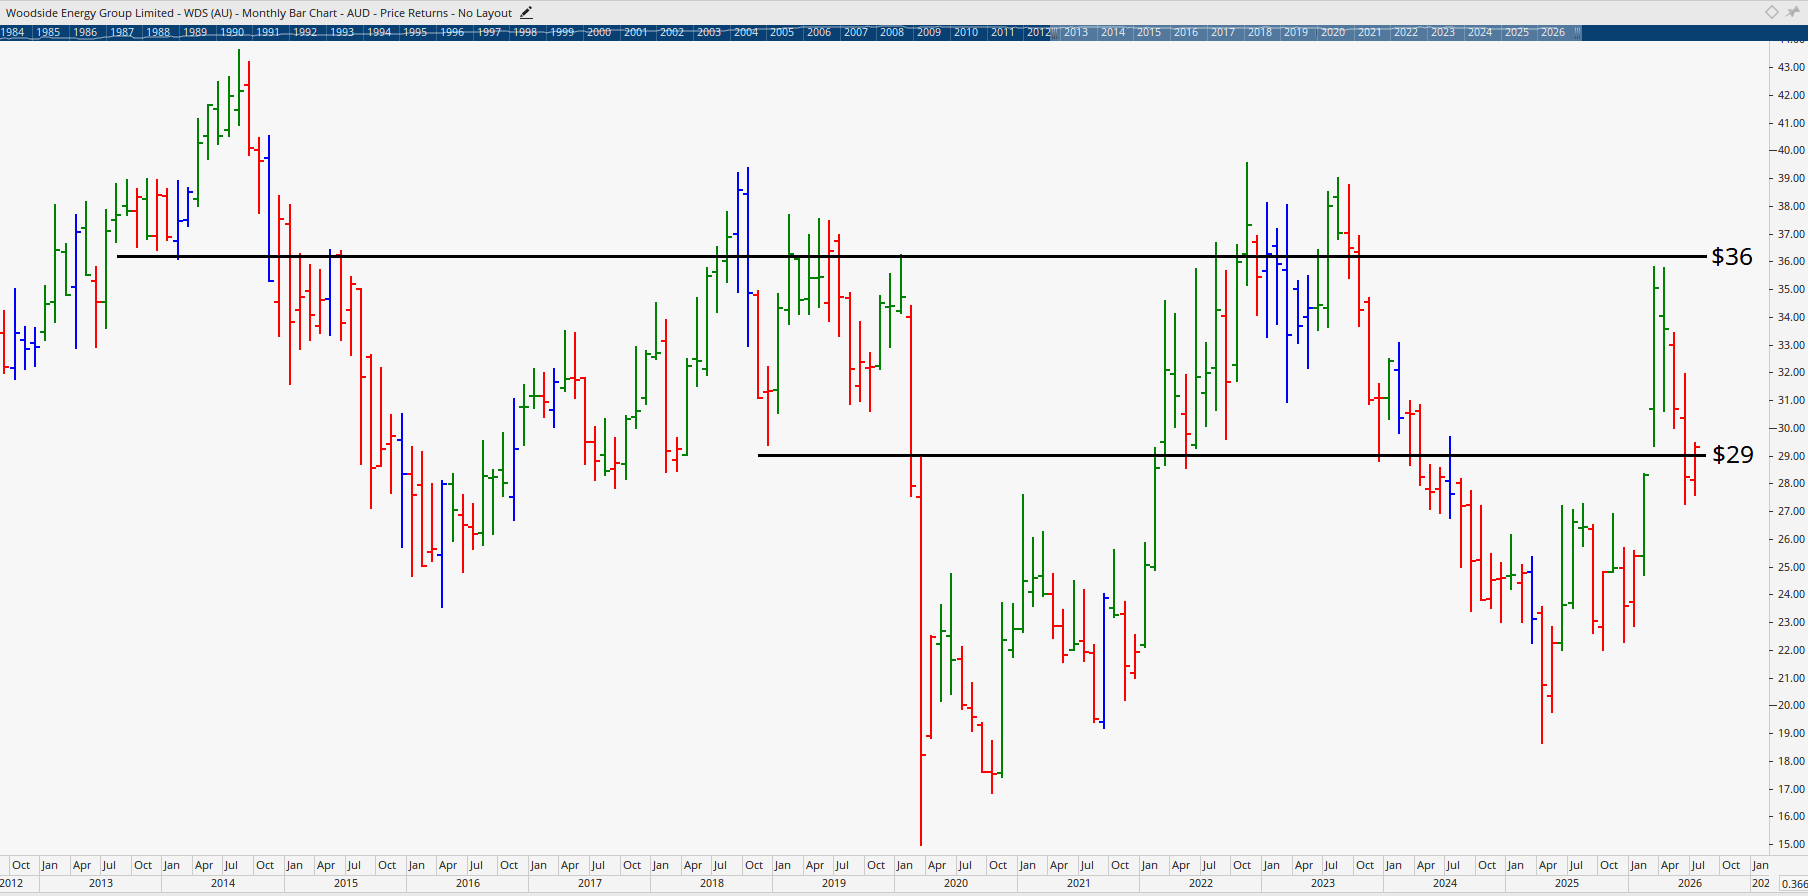
Task: Jump to 1993 in the overview timeline
Action: tap(342, 32)
